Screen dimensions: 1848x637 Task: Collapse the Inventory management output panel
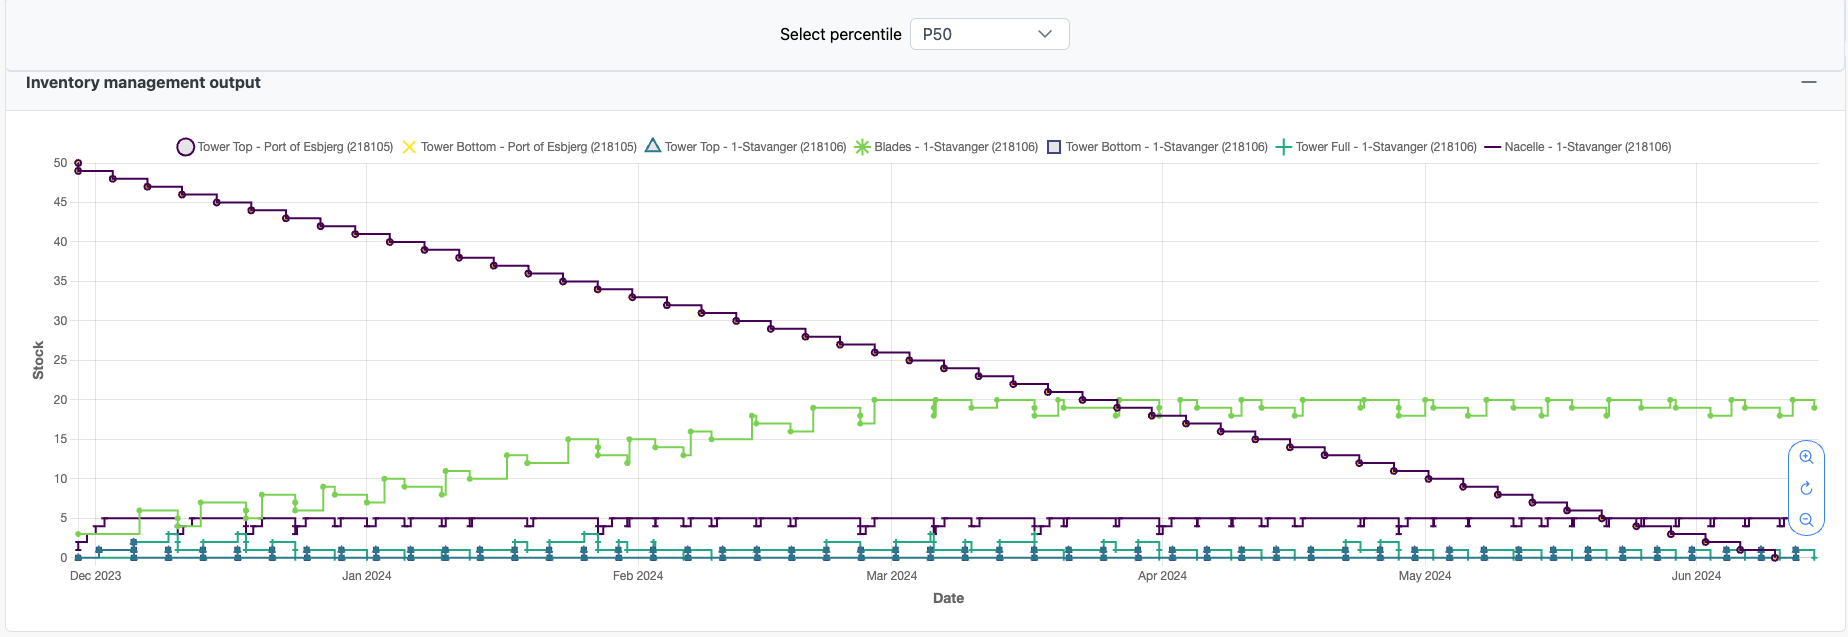coord(1808,82)
